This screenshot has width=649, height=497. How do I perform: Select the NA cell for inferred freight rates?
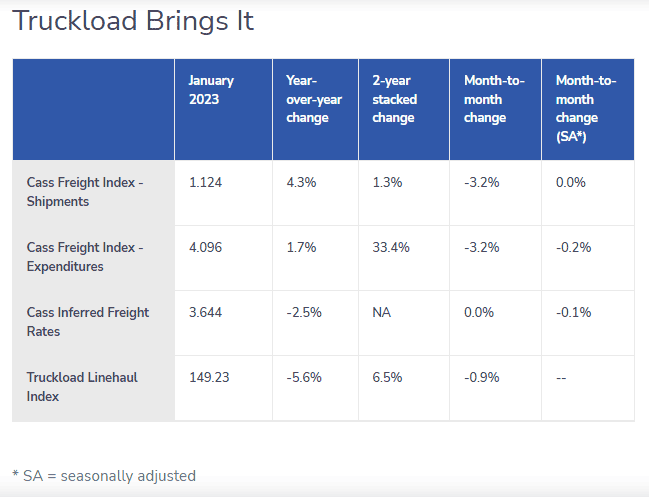(x=381, y=312)
